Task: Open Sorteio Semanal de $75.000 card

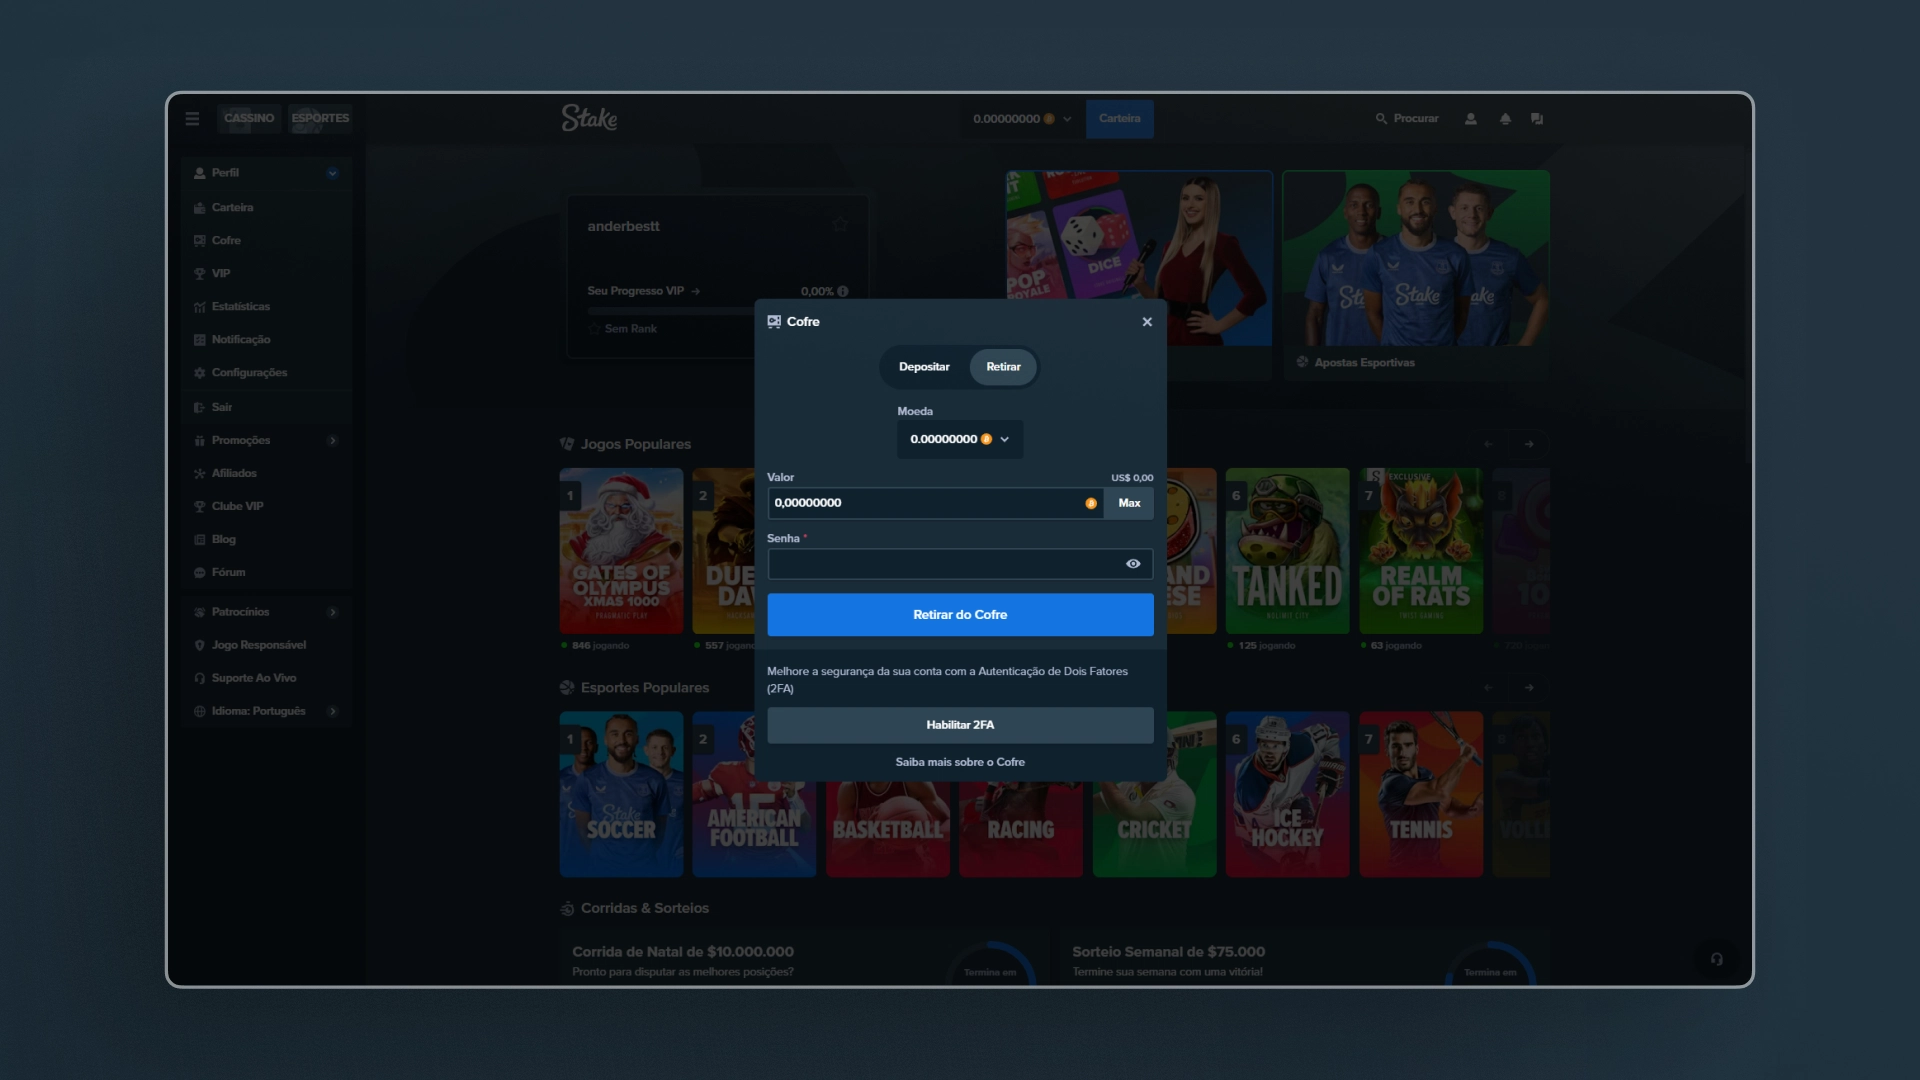Action: [x=1305, y=958]
